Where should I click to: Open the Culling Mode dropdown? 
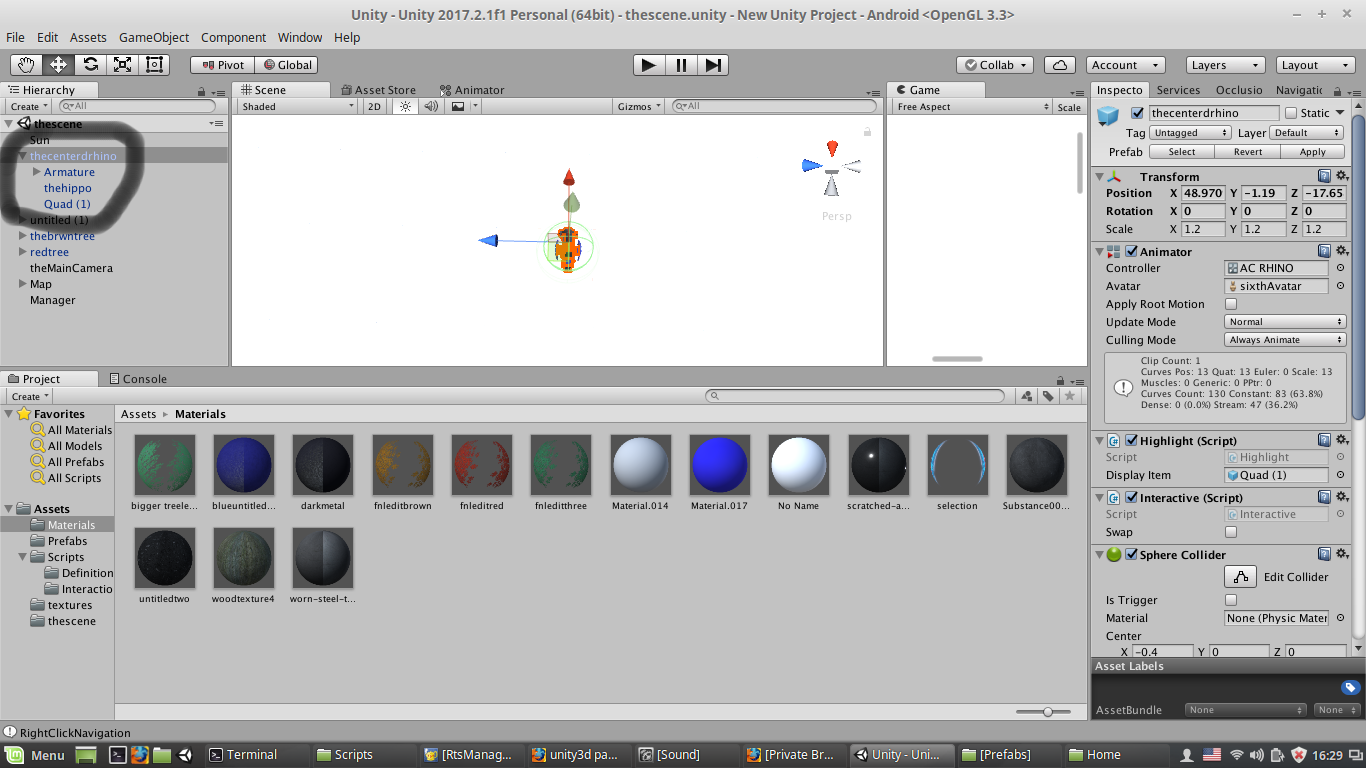(1286, 340)
